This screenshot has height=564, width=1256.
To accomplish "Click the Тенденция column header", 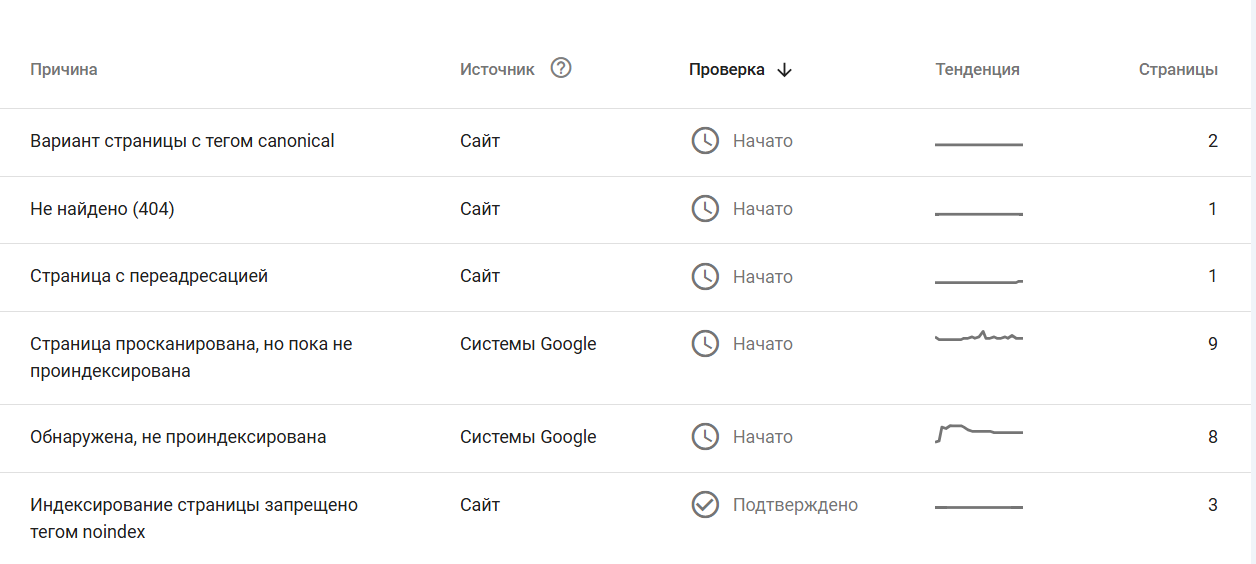I will click(x=977, y=70).
